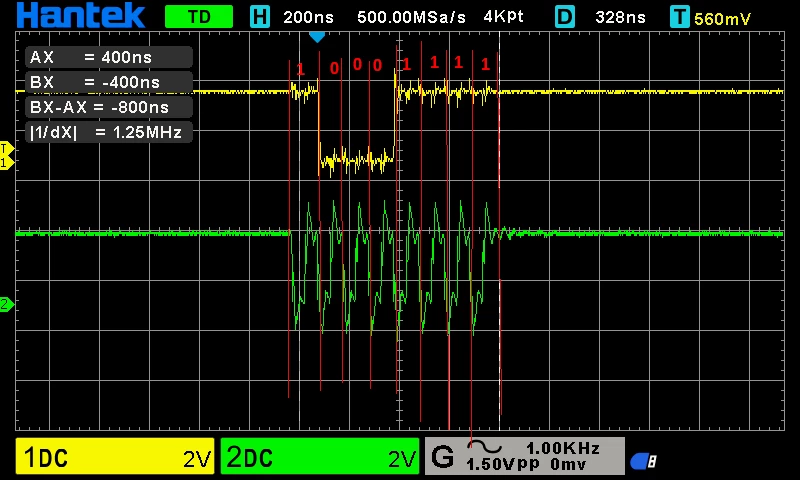Click the 1.50Vpp generator amplitude
This screenshot has width=800, height=480.
503,464
